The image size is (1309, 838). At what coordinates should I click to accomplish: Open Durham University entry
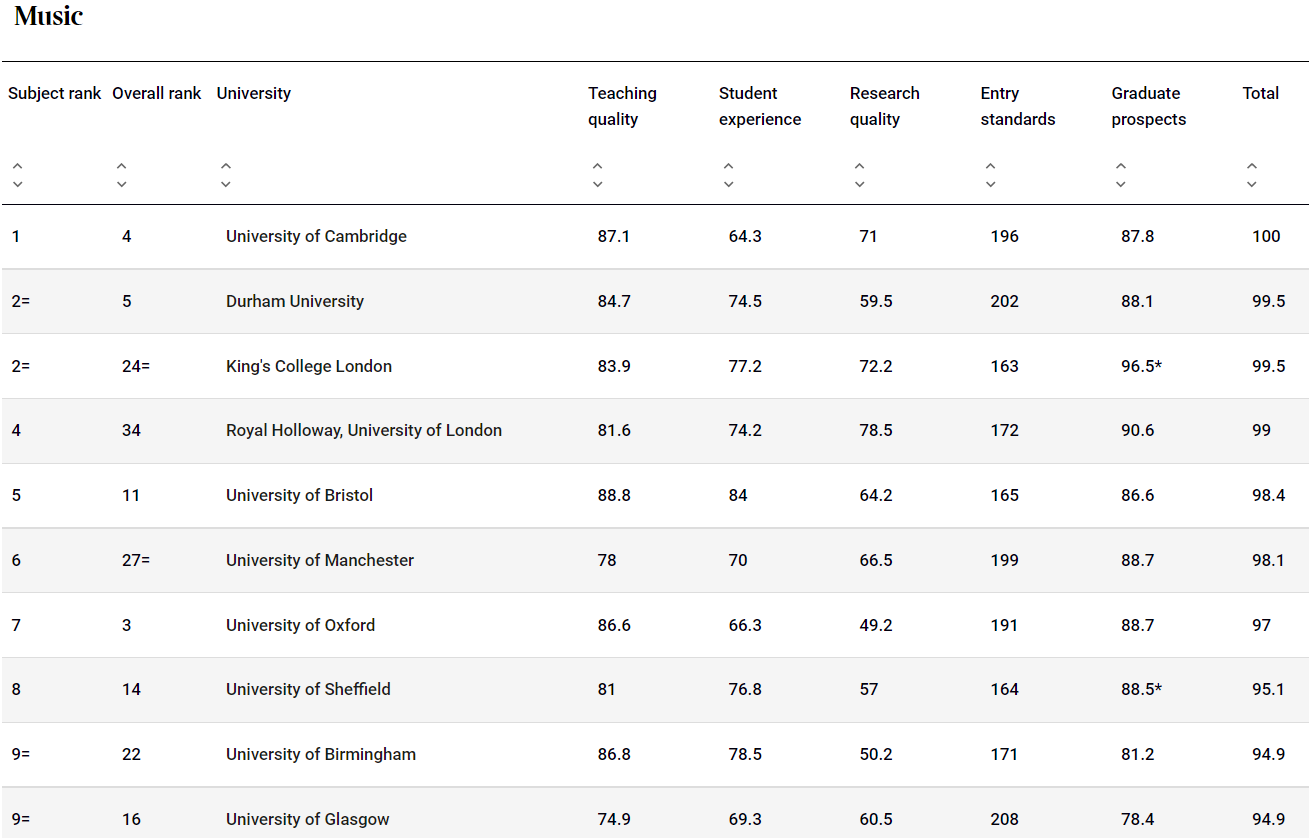point(295,301)
